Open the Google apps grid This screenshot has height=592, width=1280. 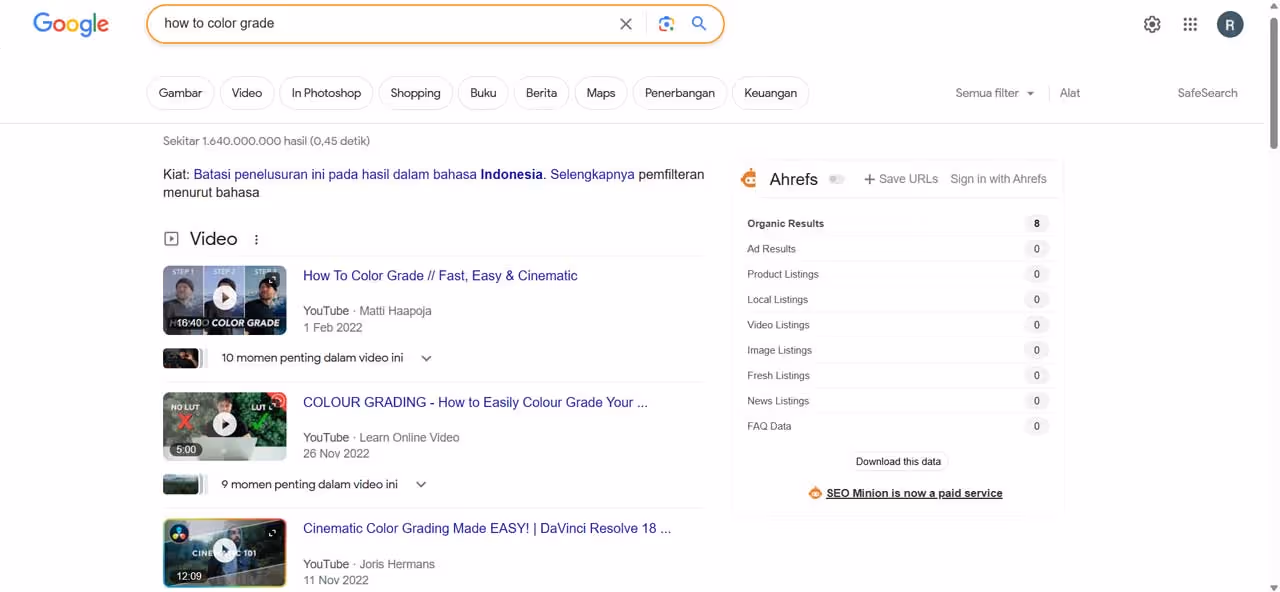click(1190, 25)
